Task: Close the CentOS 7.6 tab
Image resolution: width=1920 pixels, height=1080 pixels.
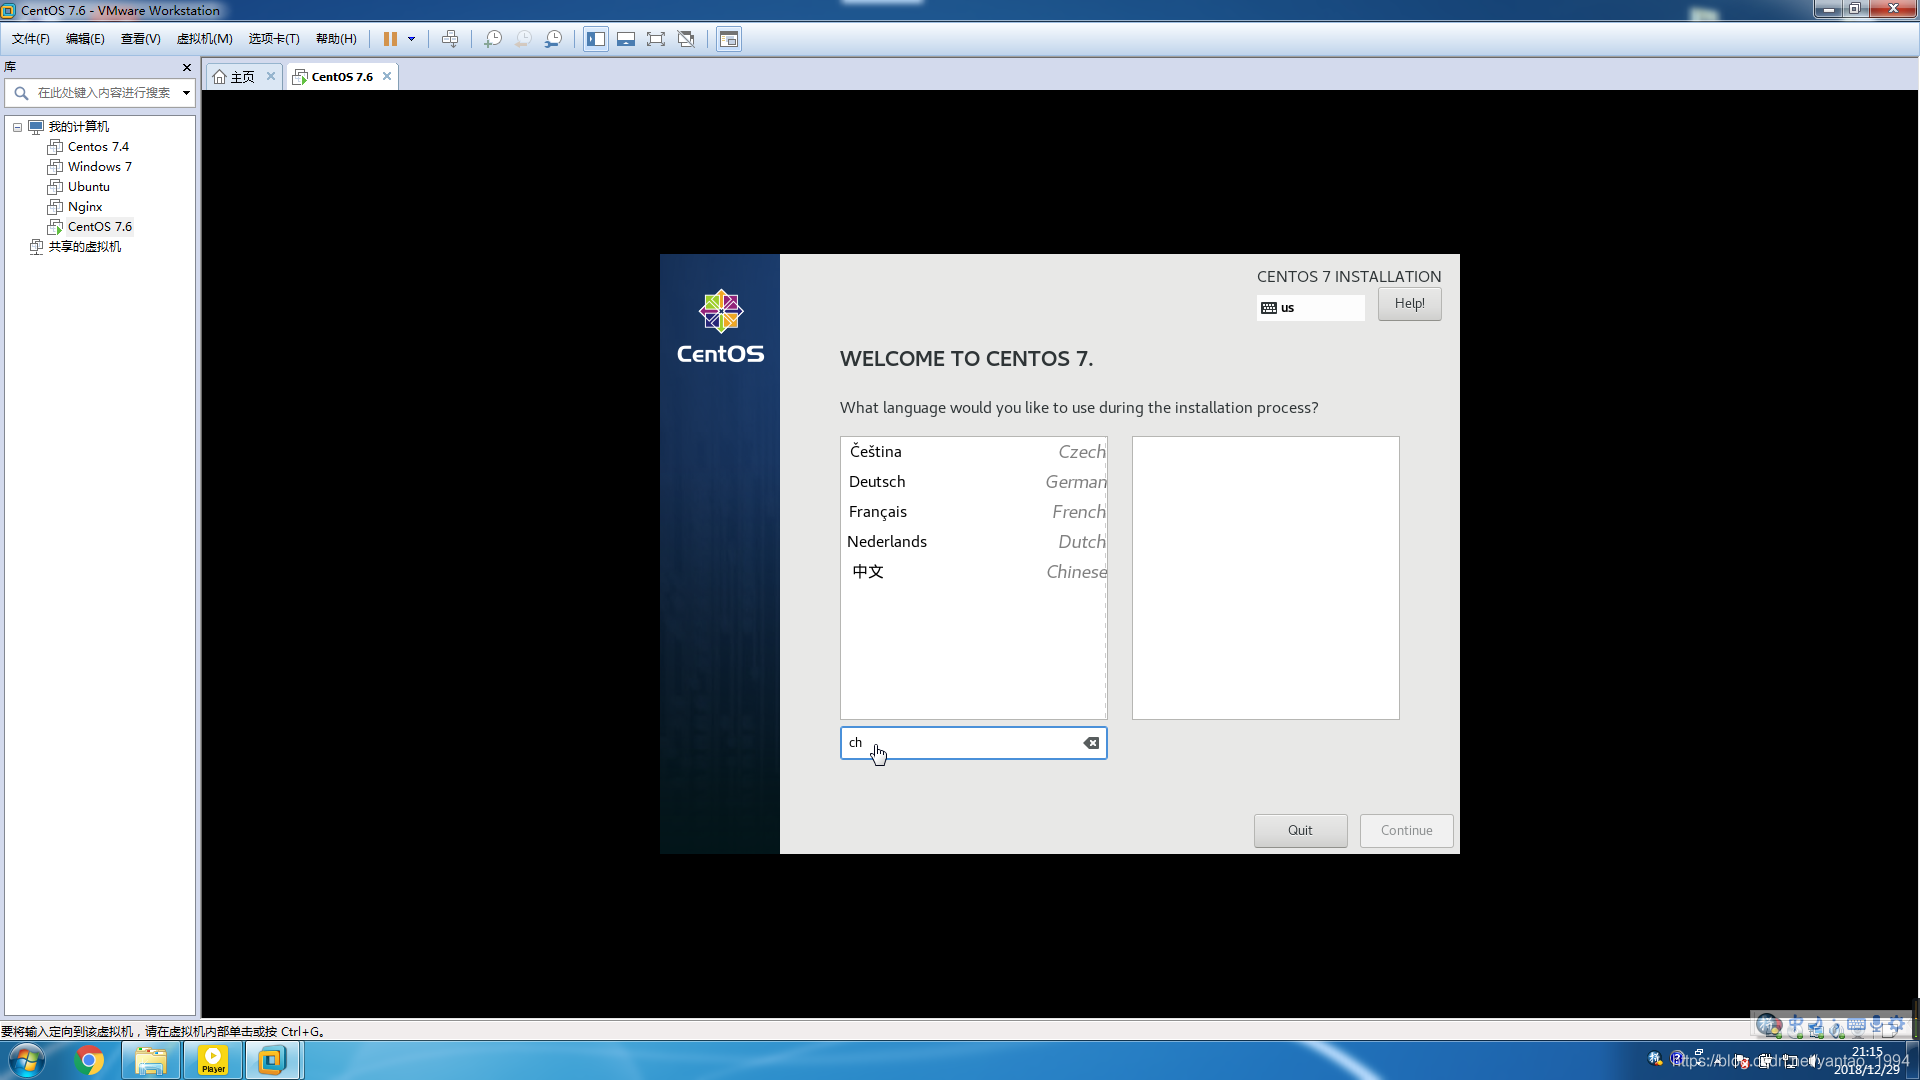Action: click(x=387, y=76)
